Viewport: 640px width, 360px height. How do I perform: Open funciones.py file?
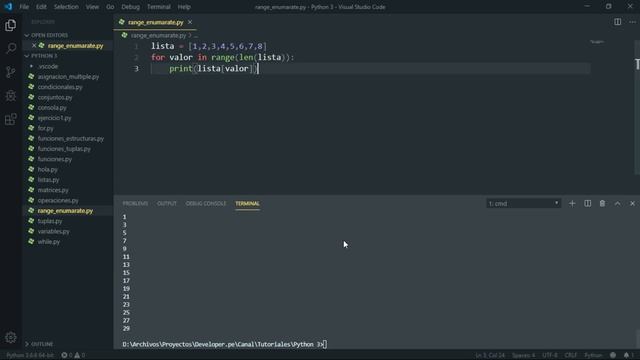pyautogui.click(x=55, y=159)
